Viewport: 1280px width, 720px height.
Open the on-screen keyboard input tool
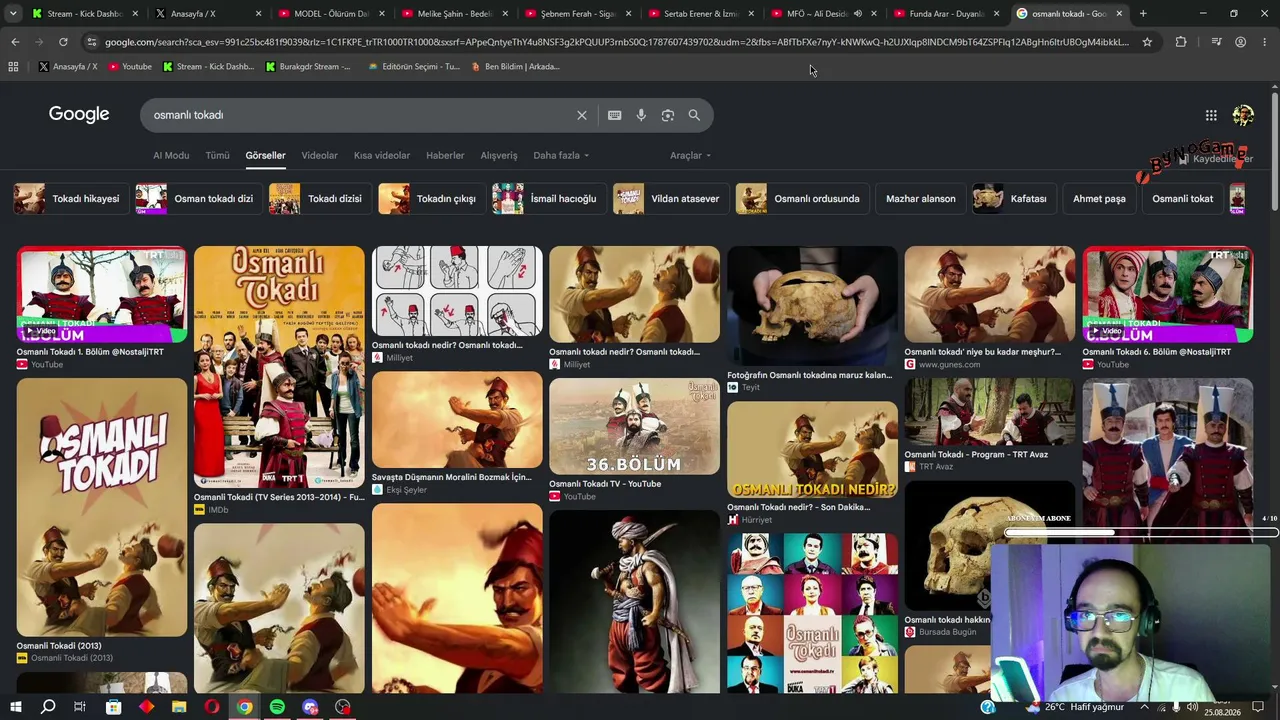(615, 115)
